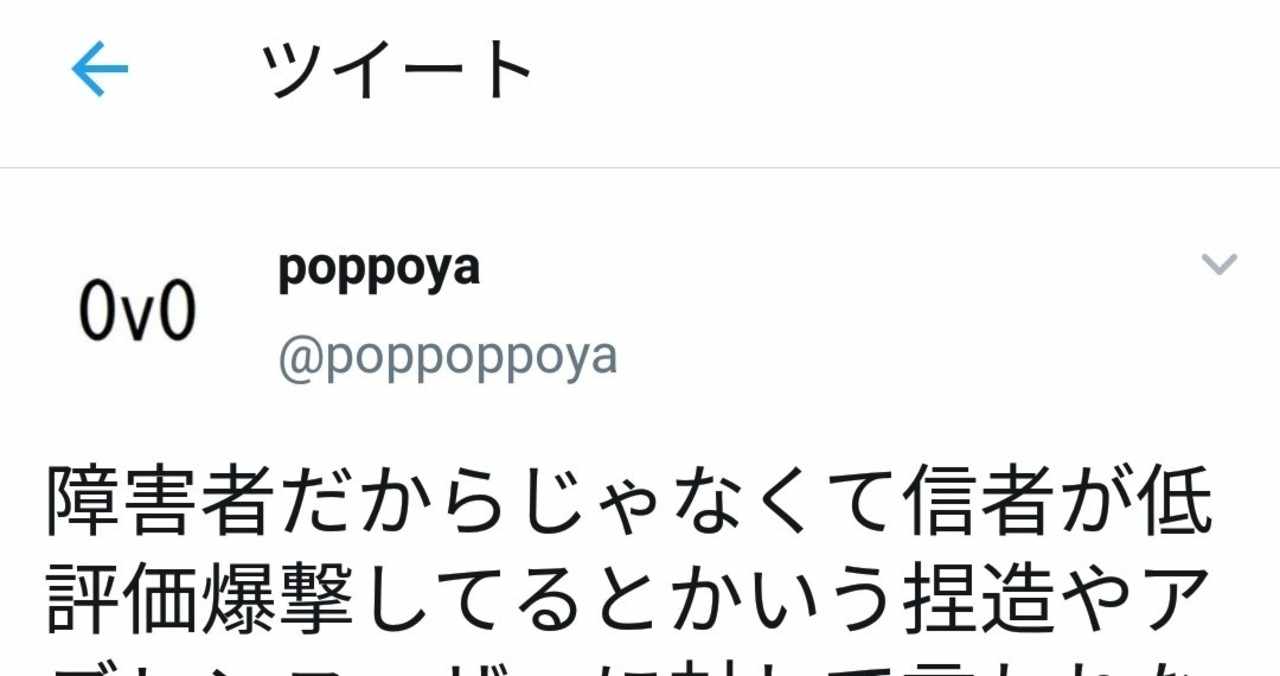Viewport: 1280px width, 676px height.
Task: Select the tweet's first text line
Action: (630, 500)
